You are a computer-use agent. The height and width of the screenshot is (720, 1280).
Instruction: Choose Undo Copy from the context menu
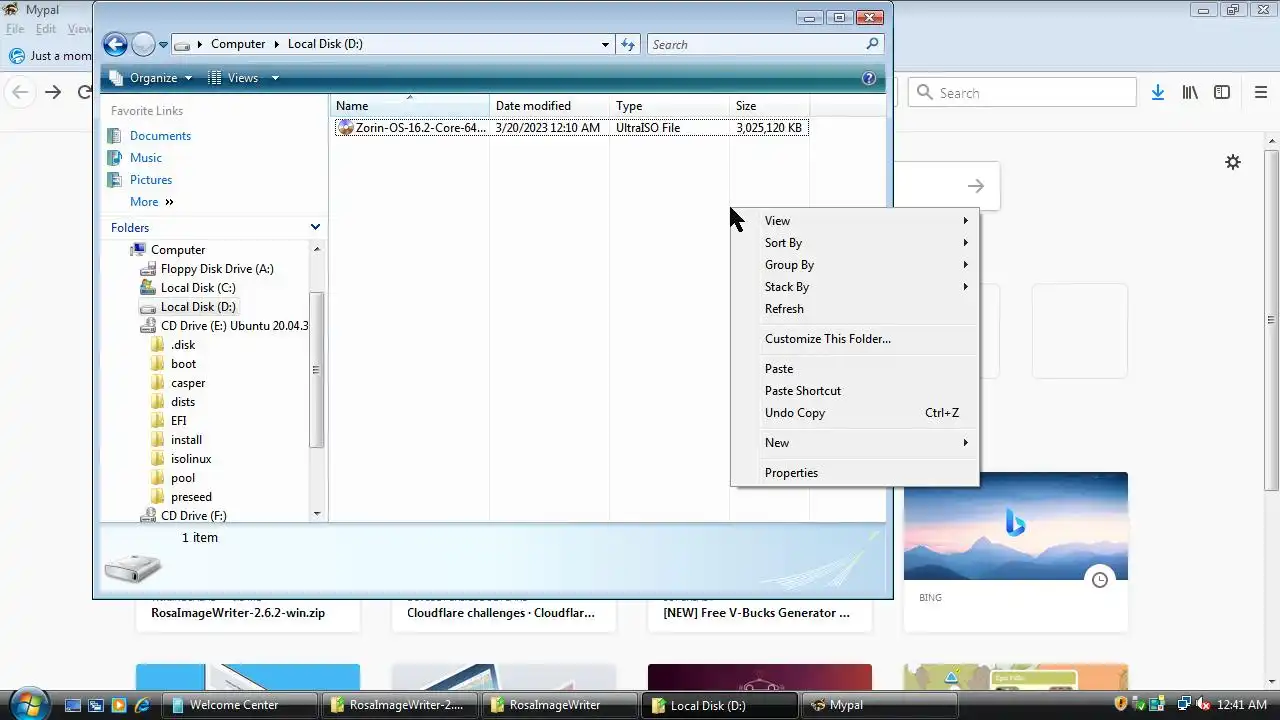[x=855, y=413]
